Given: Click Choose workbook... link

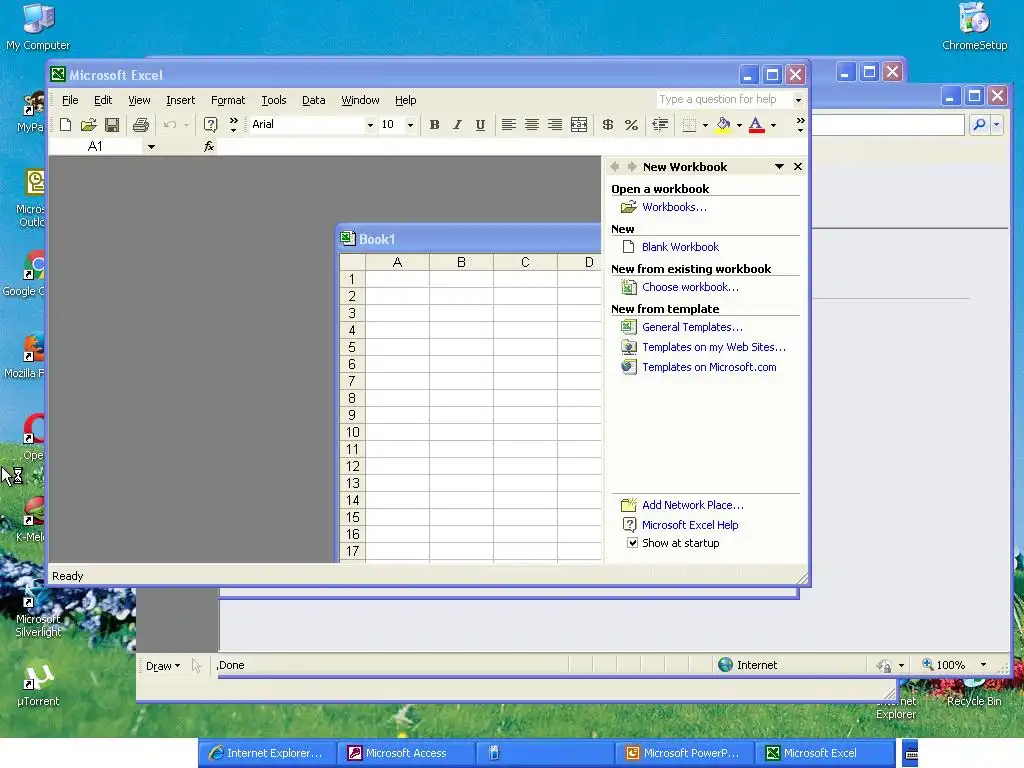Looking at the screenshot, I should (690, 287).
